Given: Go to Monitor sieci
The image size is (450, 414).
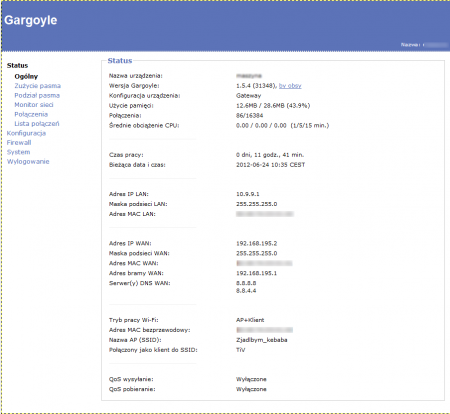Looking at the screenshot, I should coord(34,105).
